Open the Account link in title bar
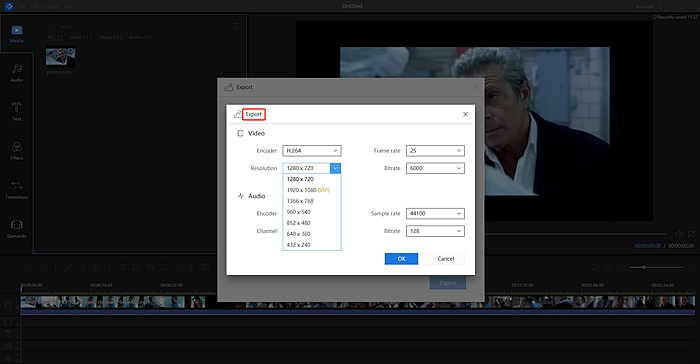 pyautogui.click(x=645, y=7)
